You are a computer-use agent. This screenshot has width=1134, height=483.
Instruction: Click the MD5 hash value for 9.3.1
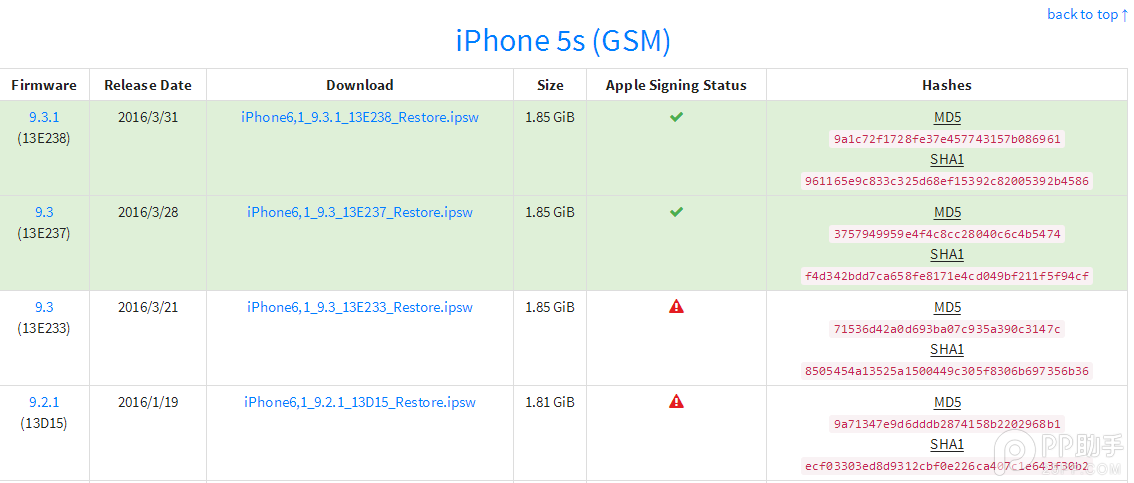[x=947, y=139]
